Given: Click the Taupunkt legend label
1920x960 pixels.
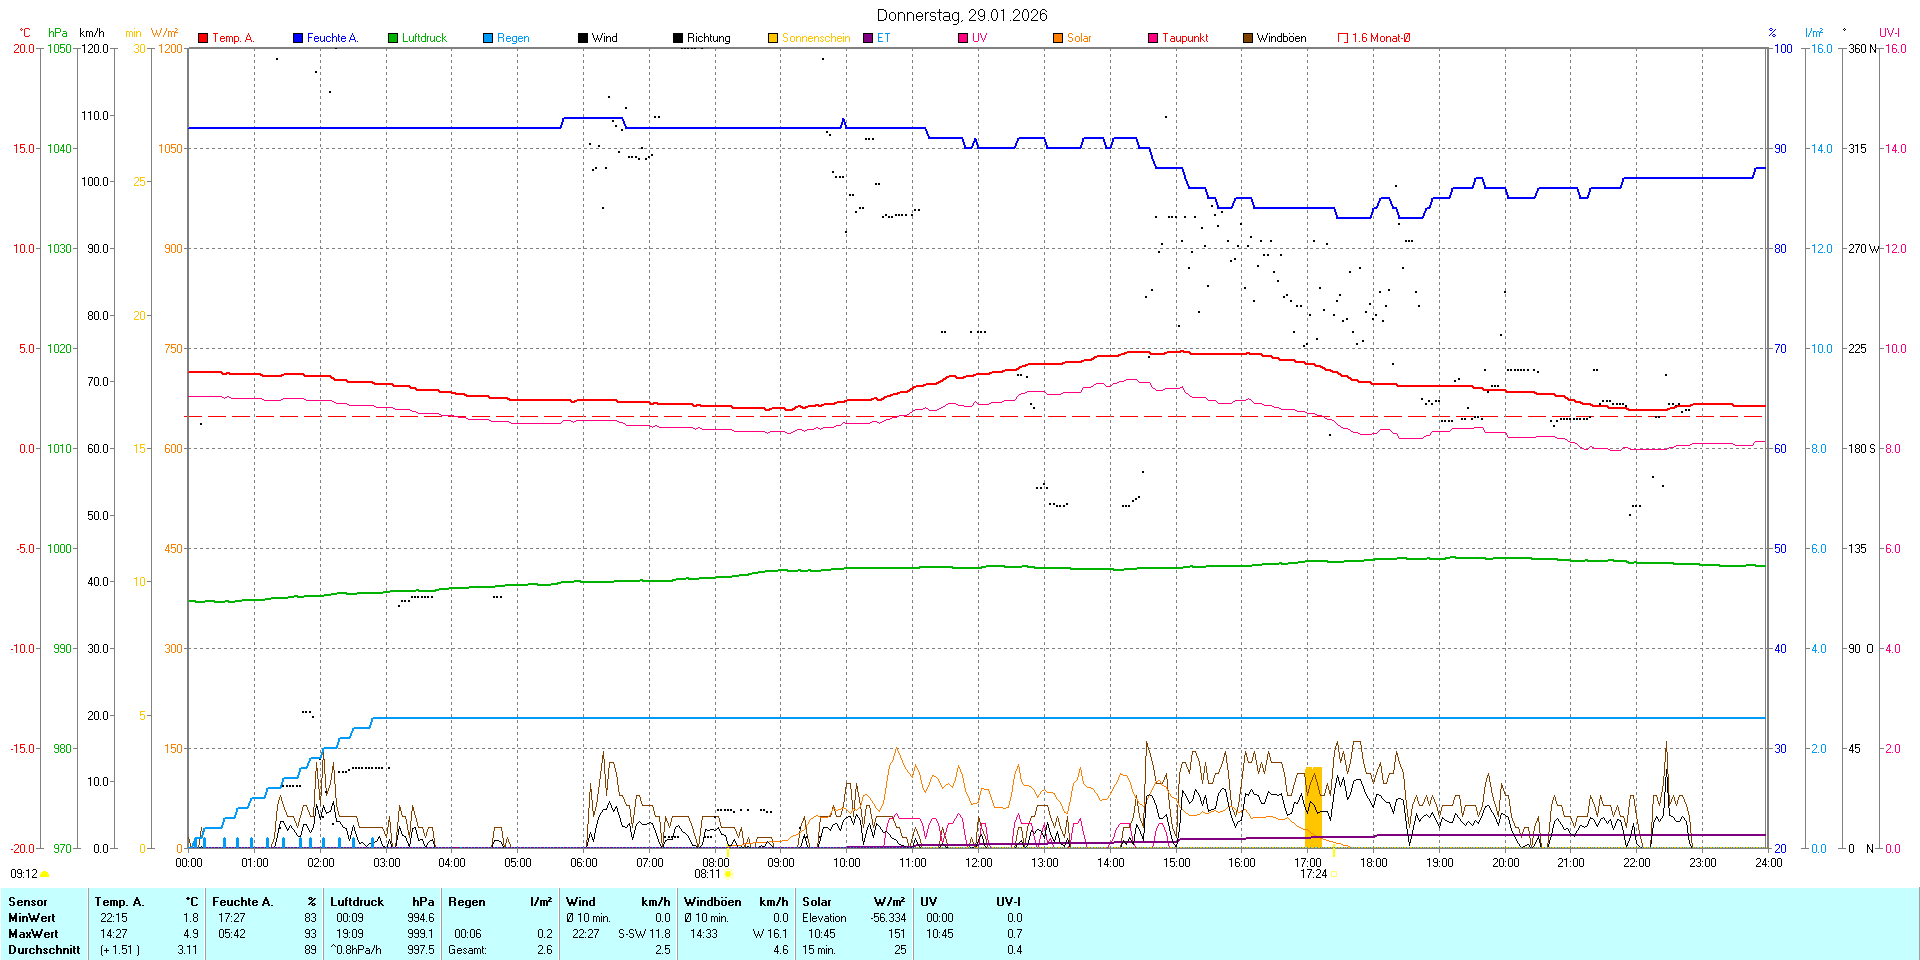Looking at the screenshot, I should tap(1185, 38).
